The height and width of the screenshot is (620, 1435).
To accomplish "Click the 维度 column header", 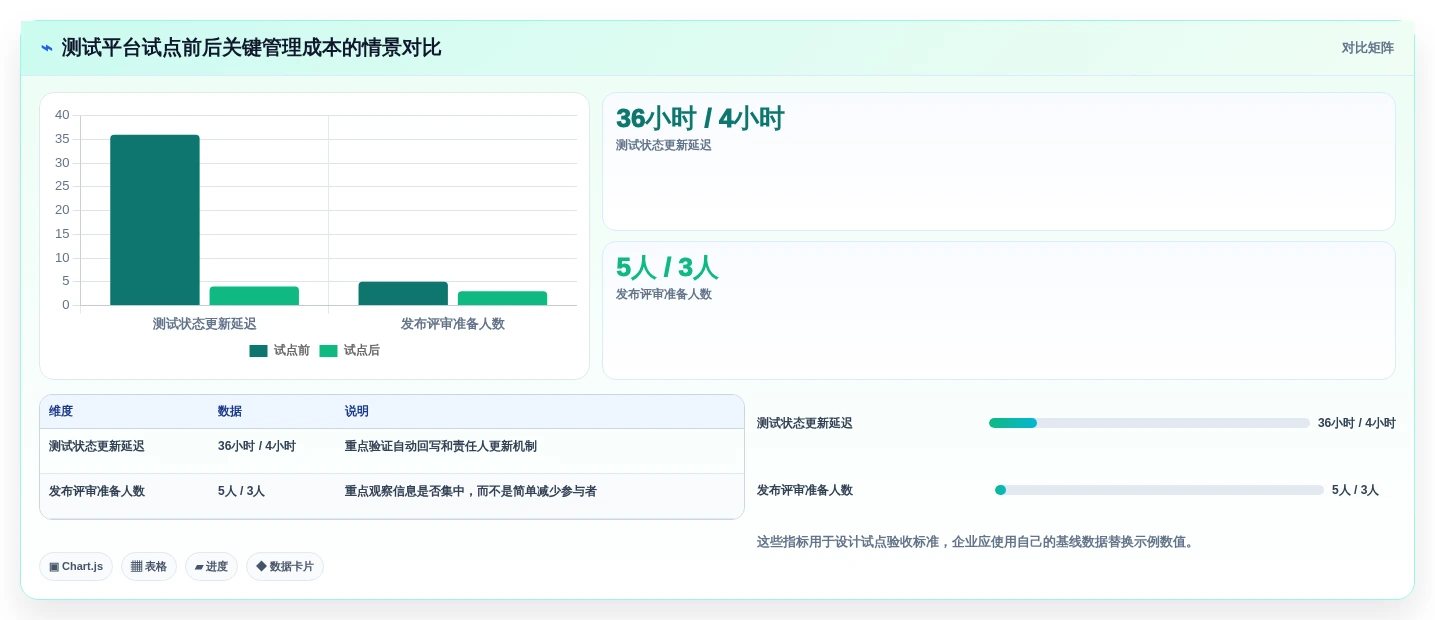I will [x=61, y=412].
